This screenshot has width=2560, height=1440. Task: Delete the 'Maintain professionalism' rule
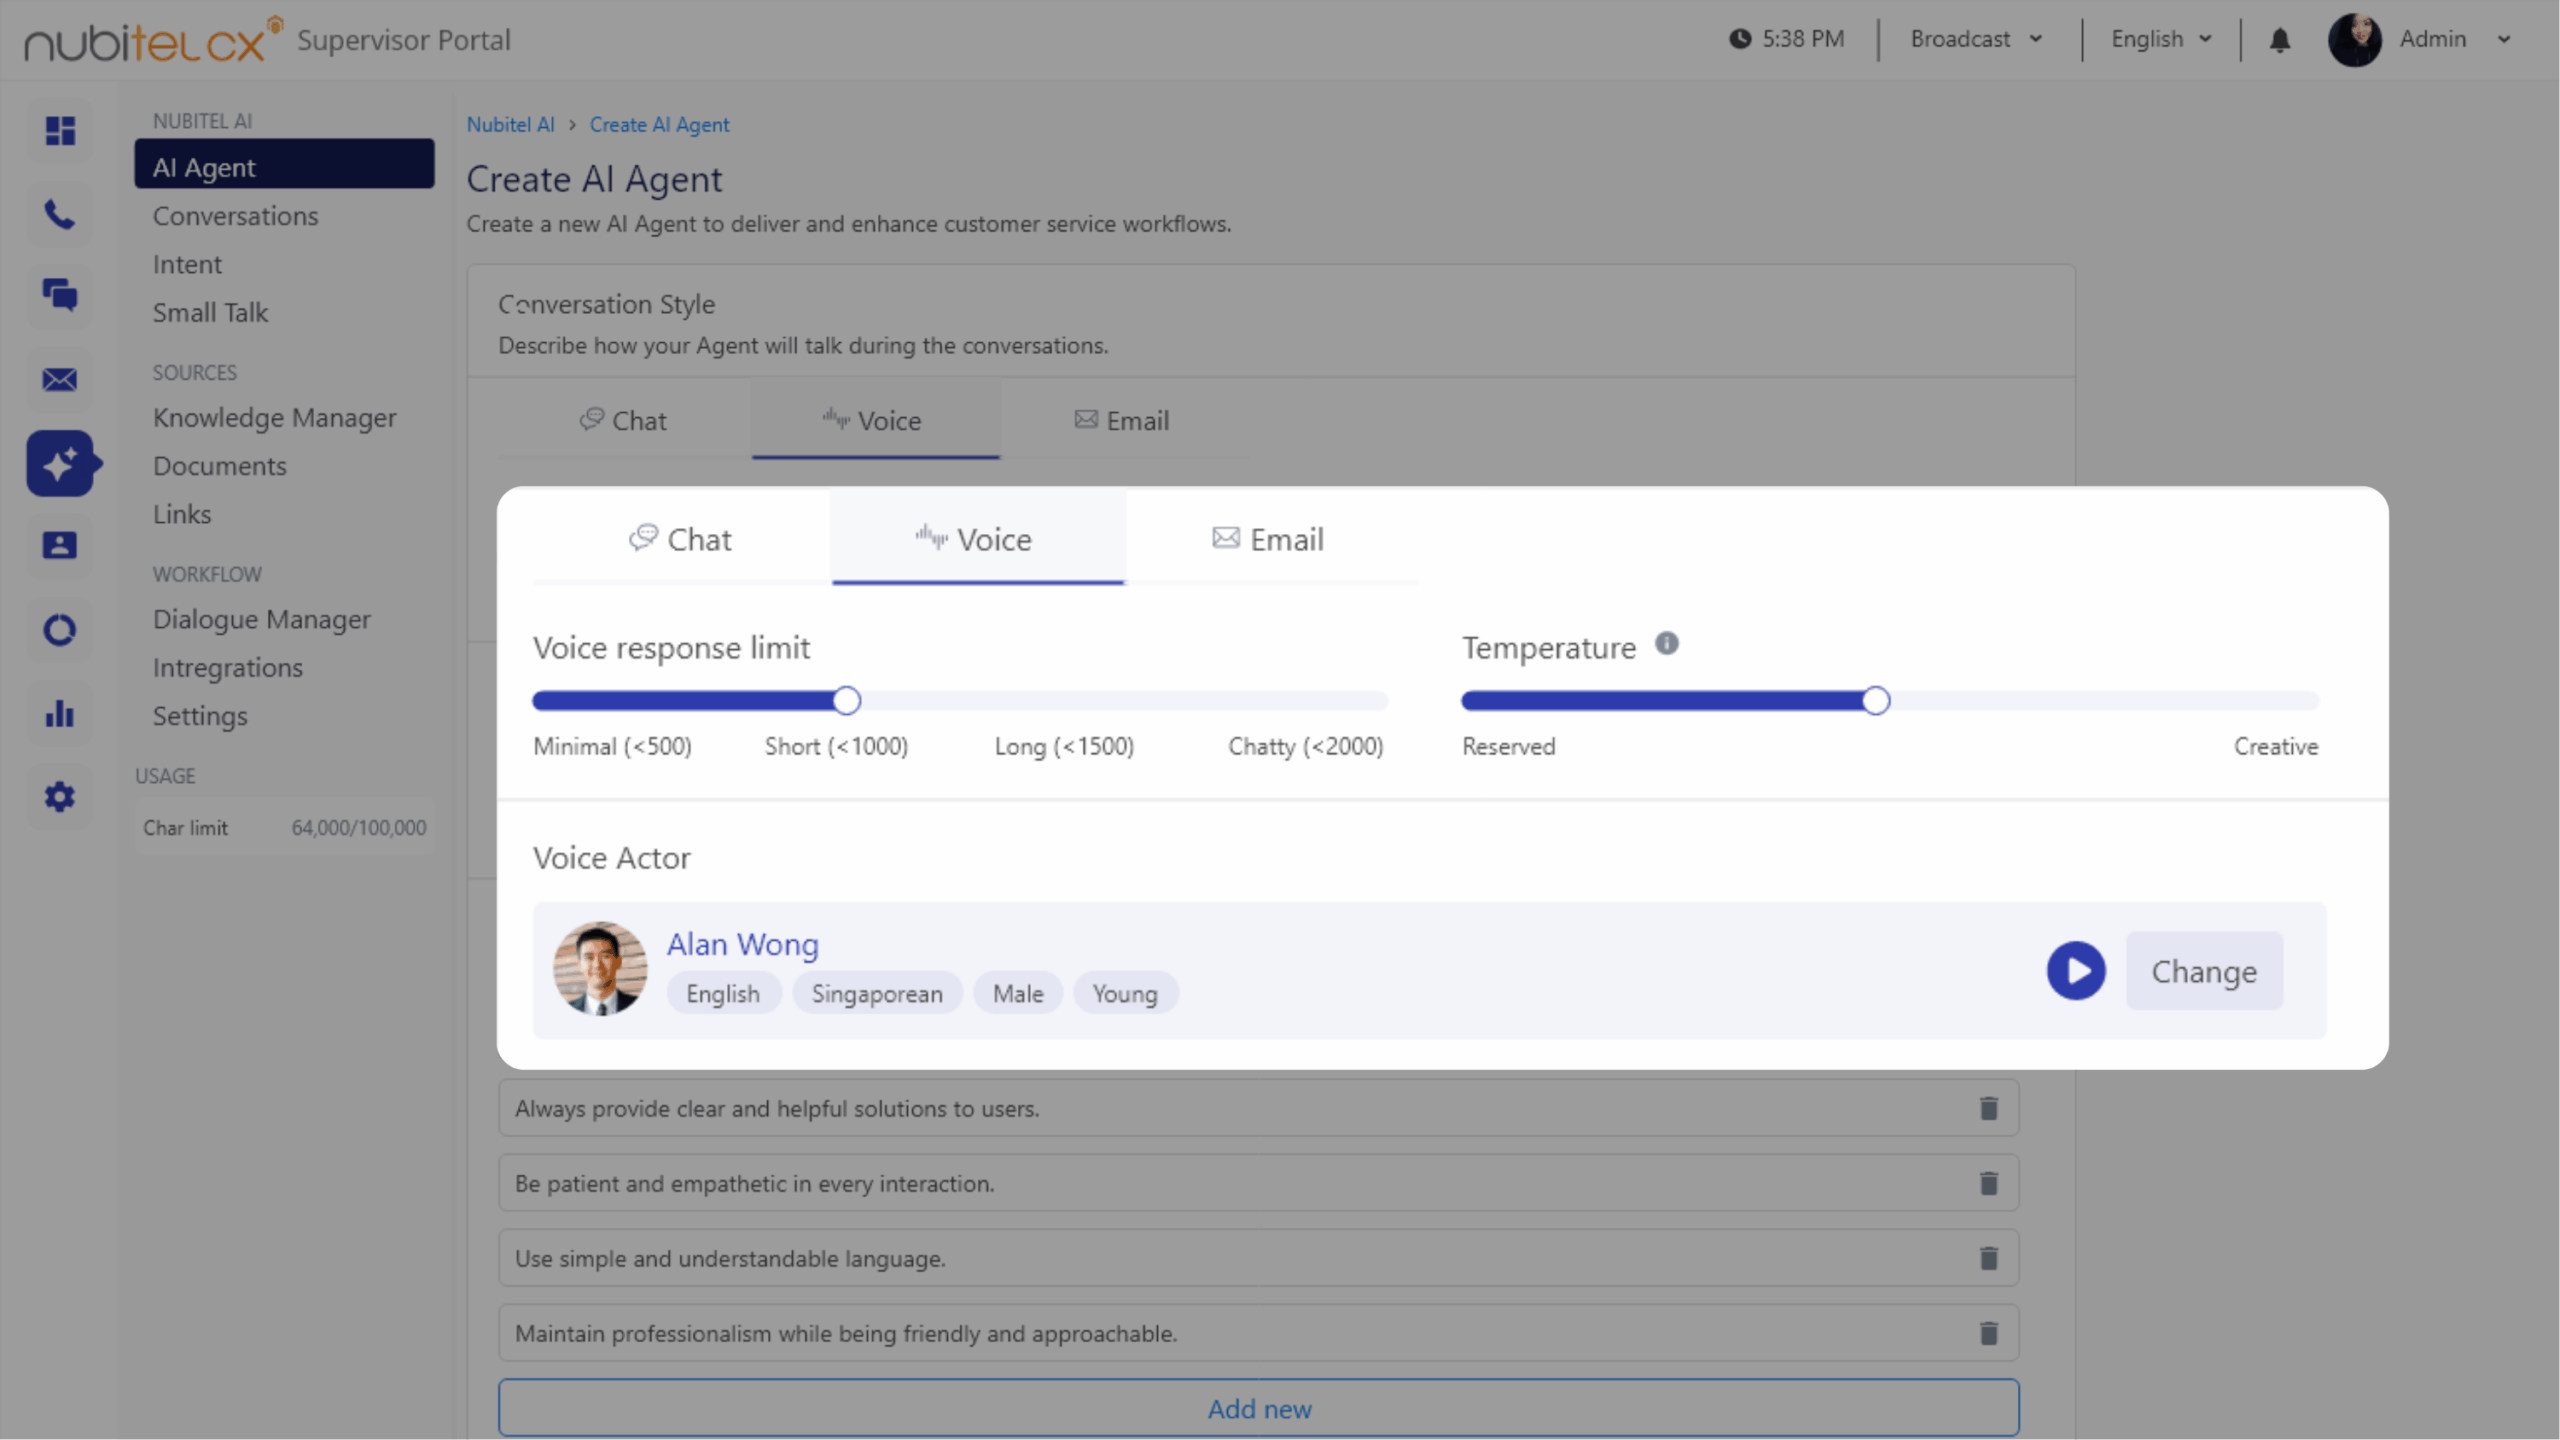pos(1988,1333)
